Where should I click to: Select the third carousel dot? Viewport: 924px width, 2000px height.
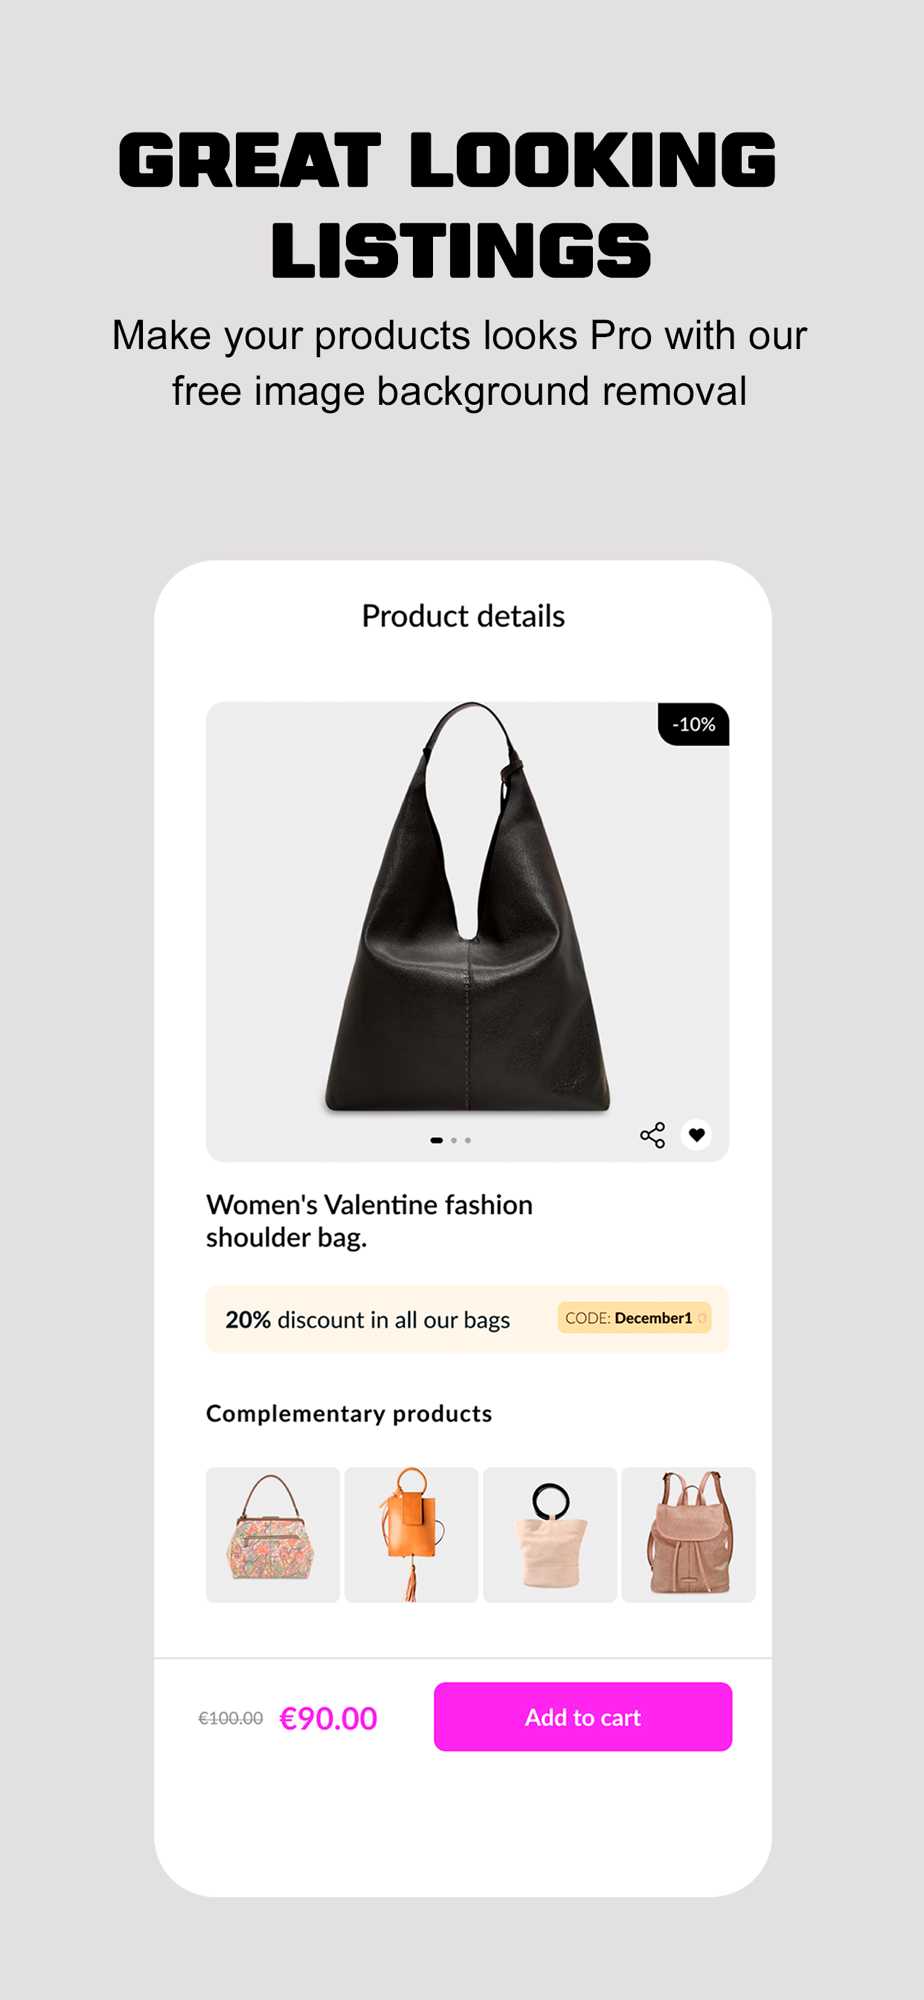click(x=468, y=1140)
